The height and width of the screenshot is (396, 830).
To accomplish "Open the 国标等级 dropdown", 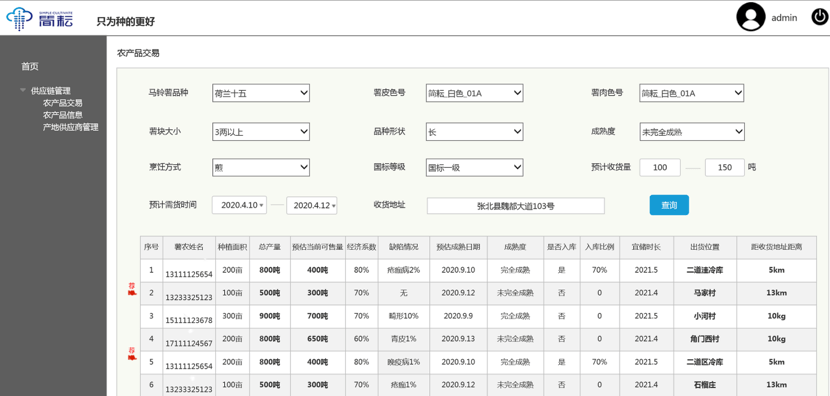I will [x=474, y=168].
